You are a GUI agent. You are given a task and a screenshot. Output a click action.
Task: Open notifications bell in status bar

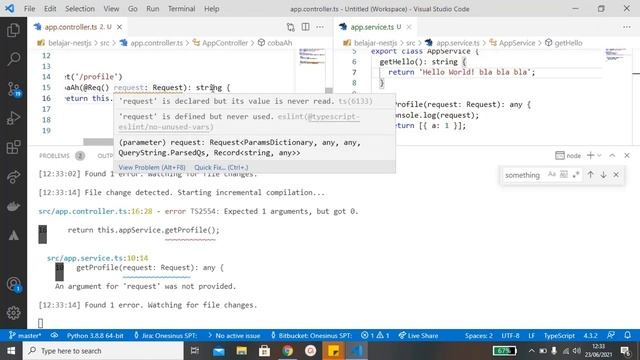(627, 336)
